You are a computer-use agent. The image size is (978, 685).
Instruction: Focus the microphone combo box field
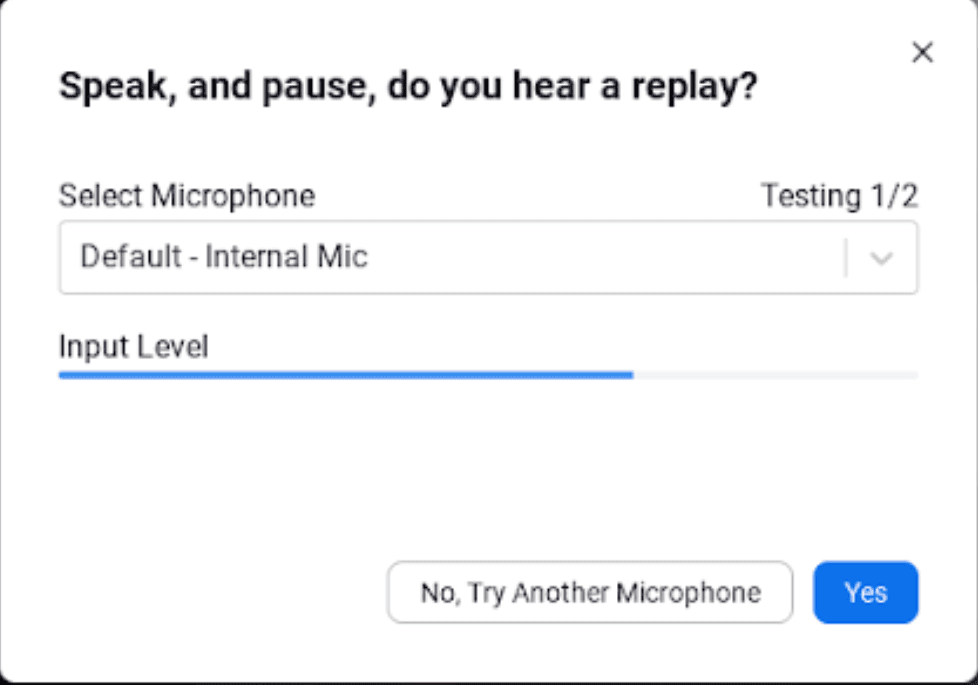tap(488, 257)
